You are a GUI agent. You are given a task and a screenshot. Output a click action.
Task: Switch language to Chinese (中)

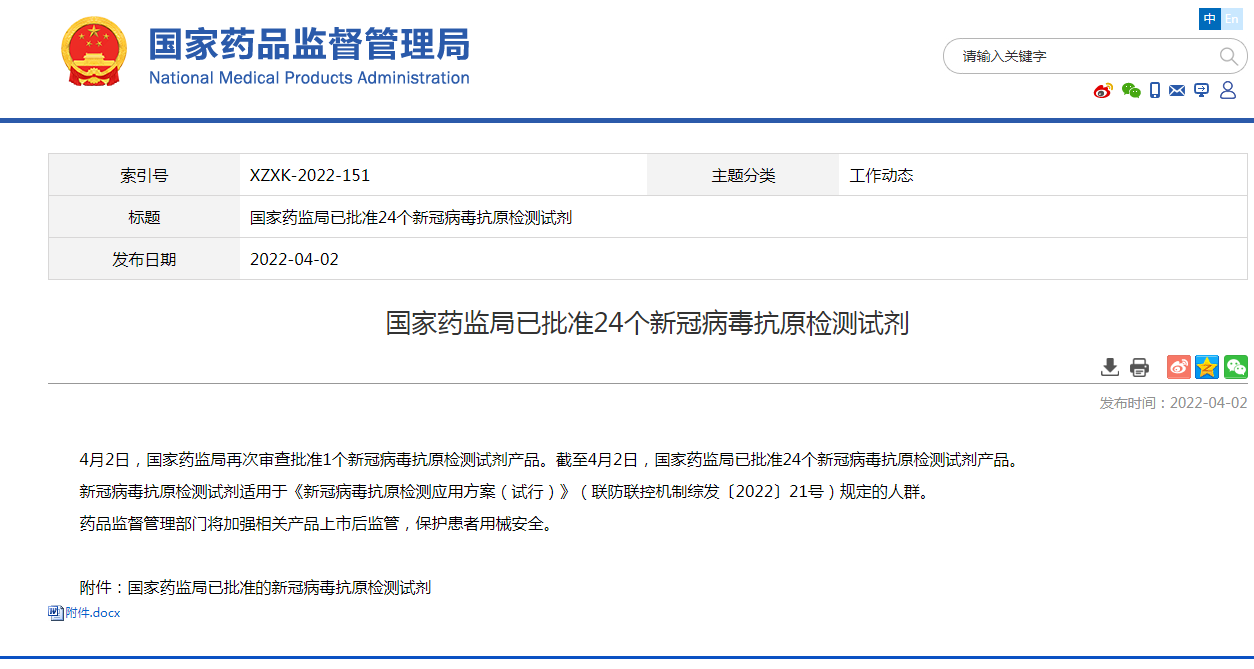[x=1210, y=19]
